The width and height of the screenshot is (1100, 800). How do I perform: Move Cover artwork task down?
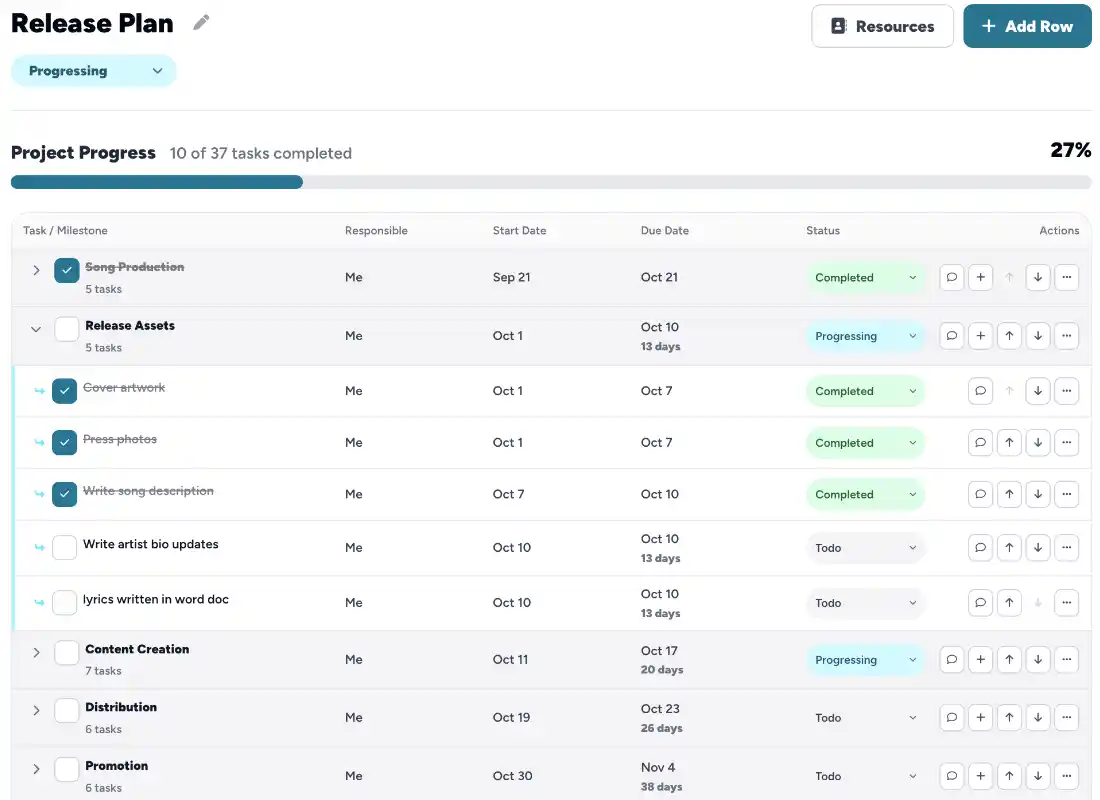tap(1038, 391)
